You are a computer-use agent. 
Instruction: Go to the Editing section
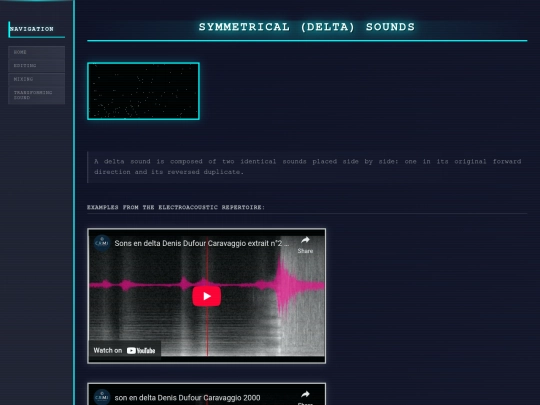36,66
